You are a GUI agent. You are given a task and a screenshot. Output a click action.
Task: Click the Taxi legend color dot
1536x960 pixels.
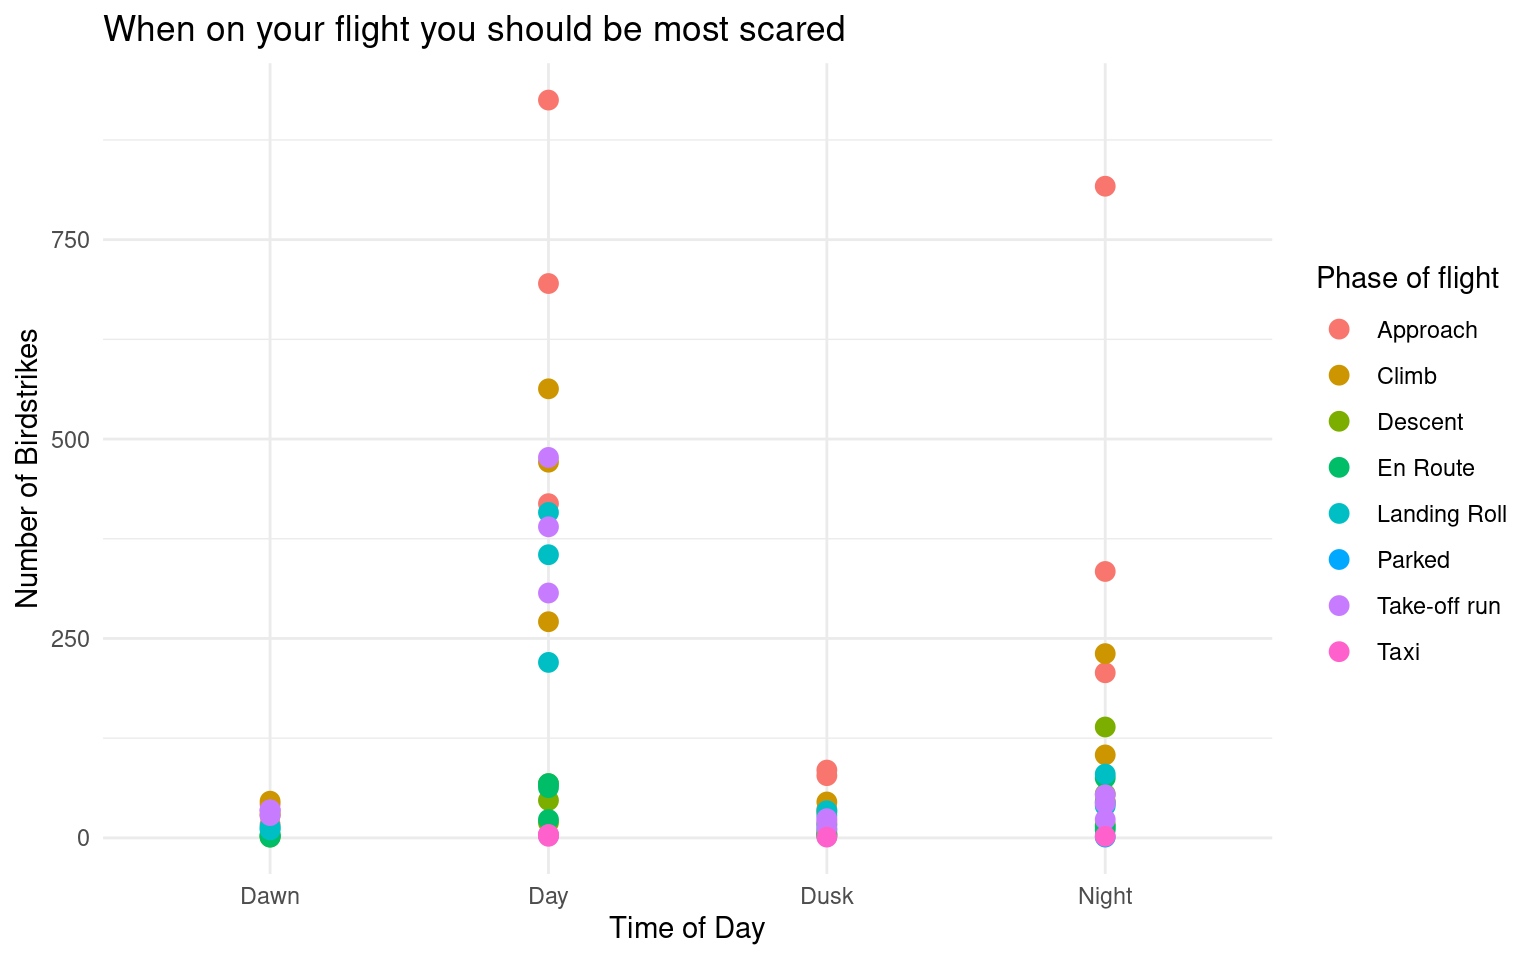click(1339, 652)
